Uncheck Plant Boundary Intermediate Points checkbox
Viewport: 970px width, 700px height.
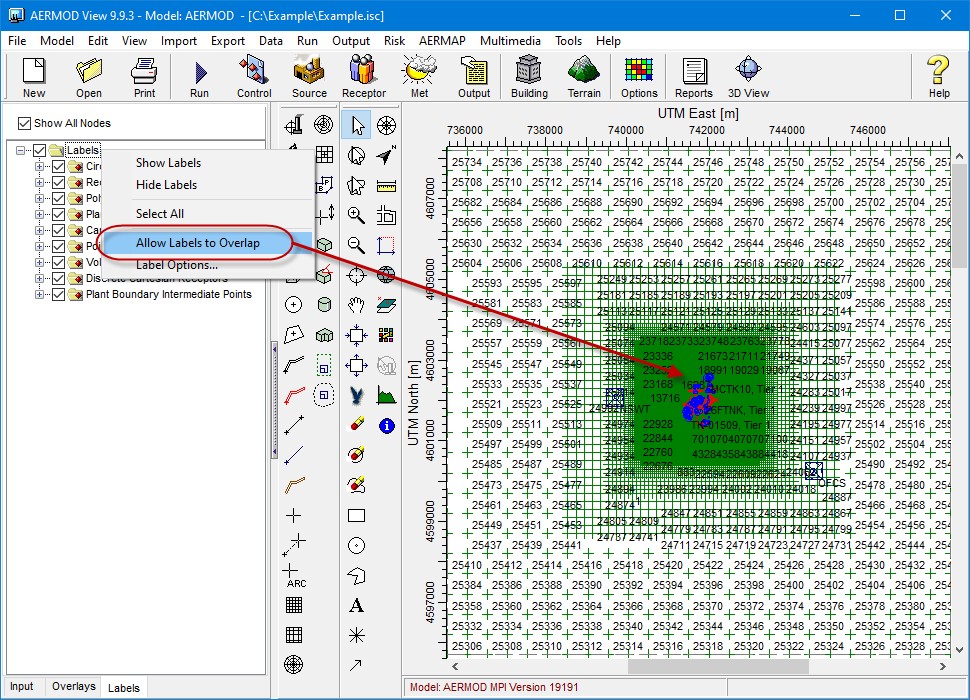tap(58, 294)
